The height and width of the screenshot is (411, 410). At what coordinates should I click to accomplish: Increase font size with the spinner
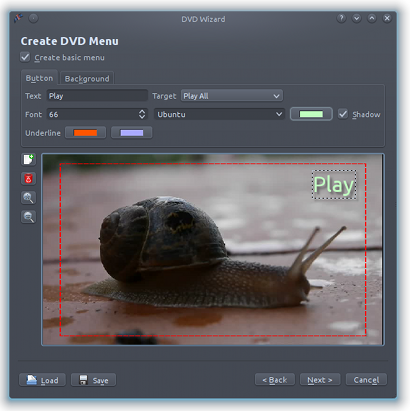pyautogui.click(x=142, y=112)
